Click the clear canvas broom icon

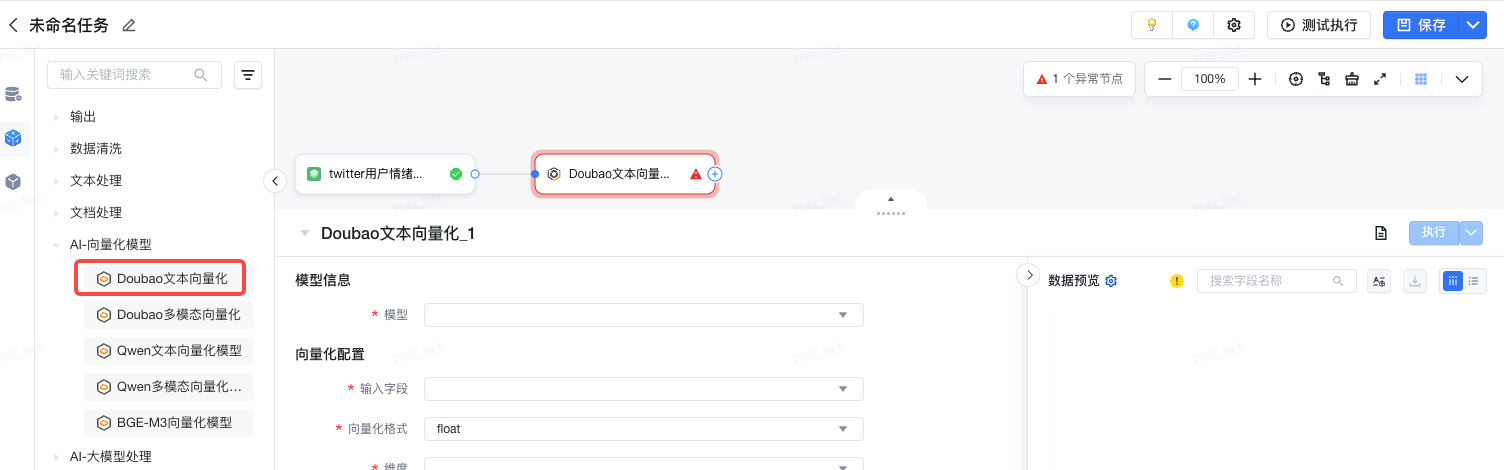1352,79
